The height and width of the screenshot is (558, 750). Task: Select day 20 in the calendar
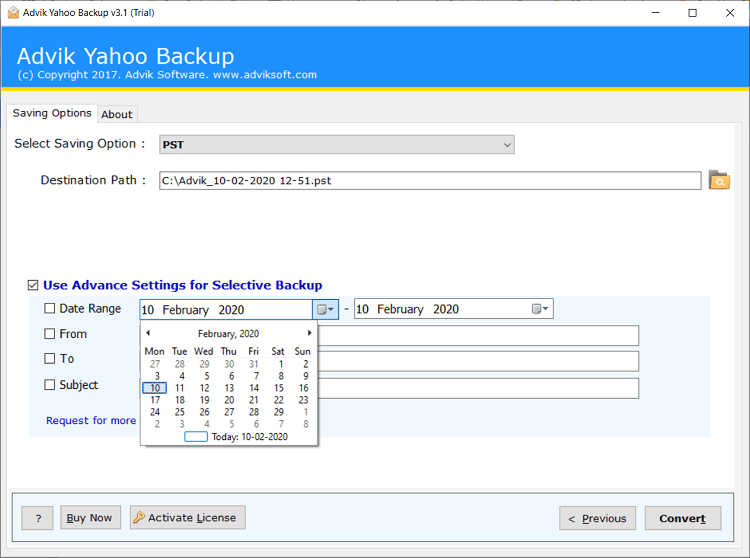(x=229, y=400)
